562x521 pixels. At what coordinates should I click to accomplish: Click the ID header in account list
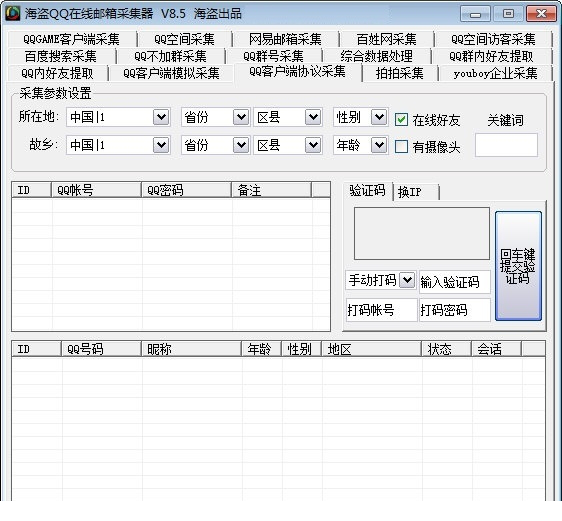point(32,190)
